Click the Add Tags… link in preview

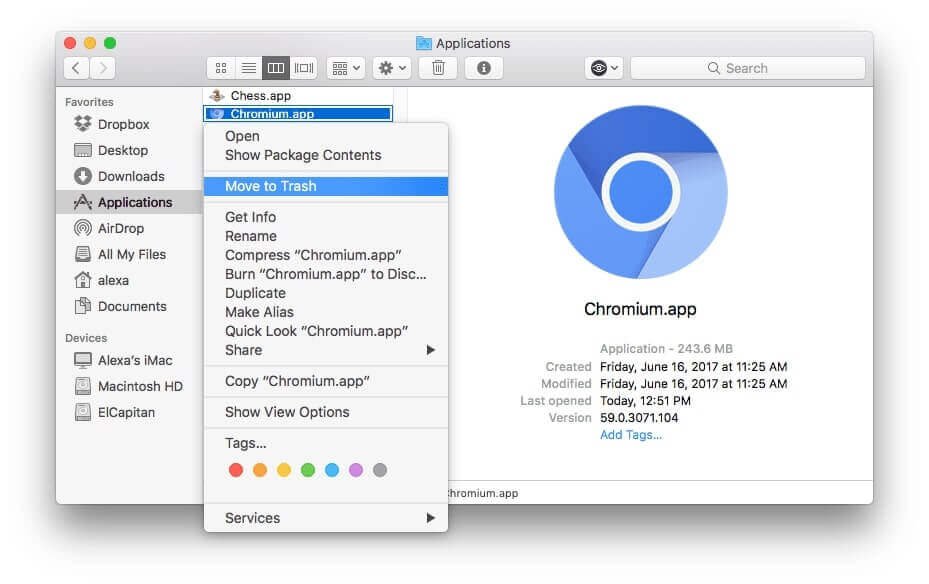click(x=630, y=435)
